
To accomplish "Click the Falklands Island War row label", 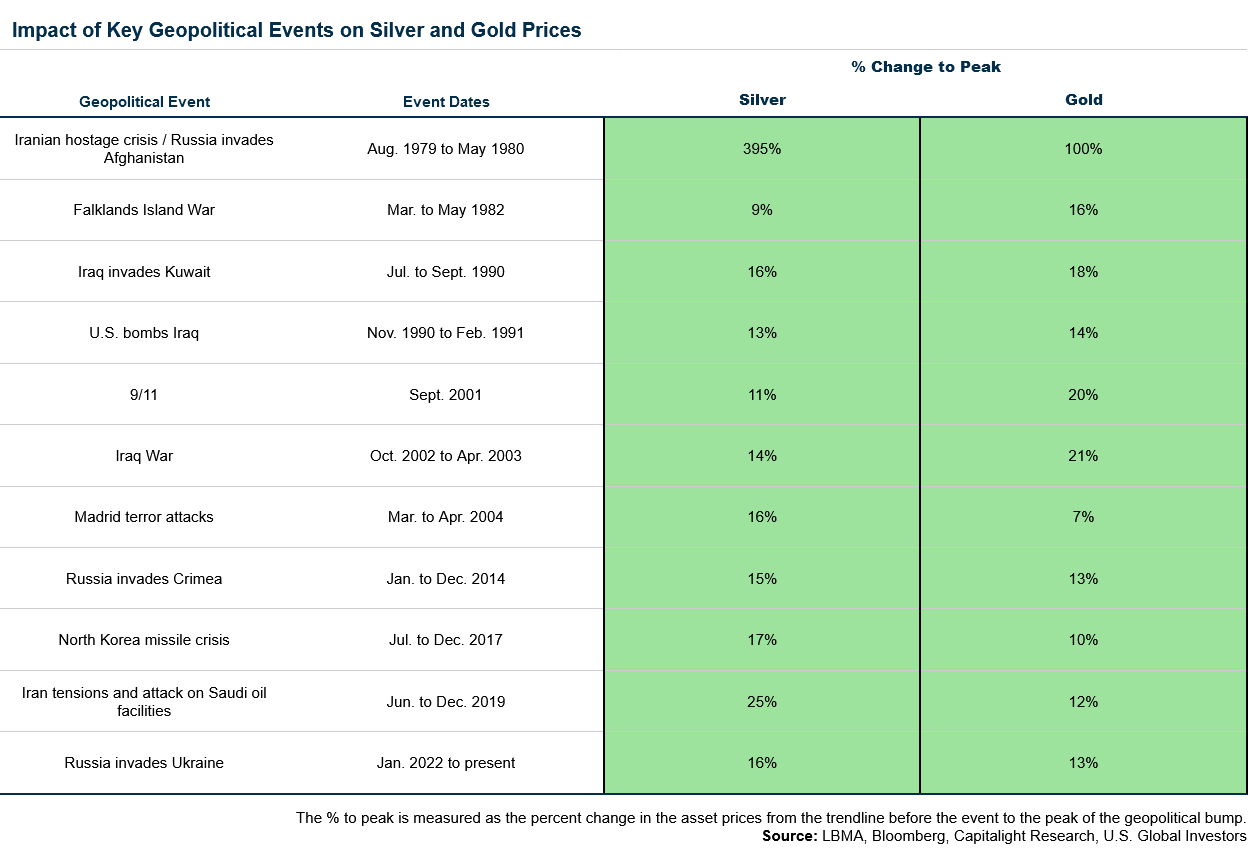I will click(144, 210).
